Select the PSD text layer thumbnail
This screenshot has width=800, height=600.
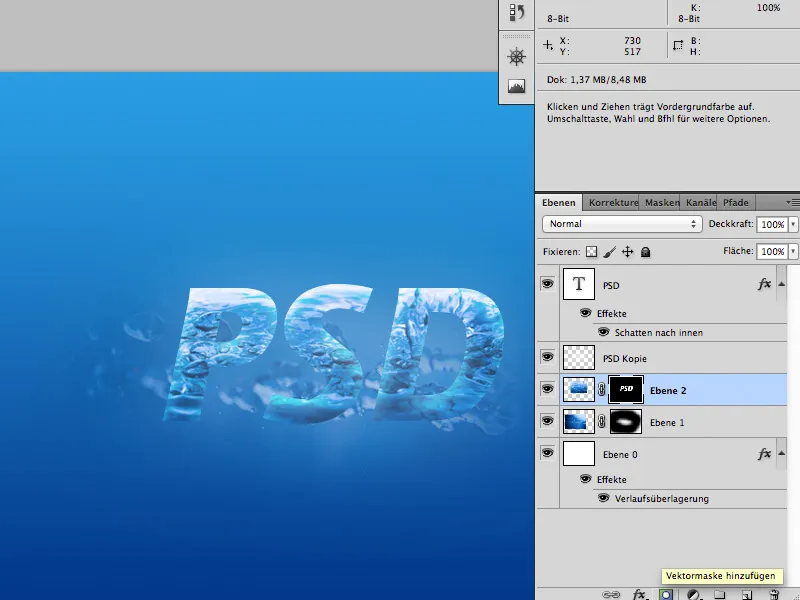579,284
